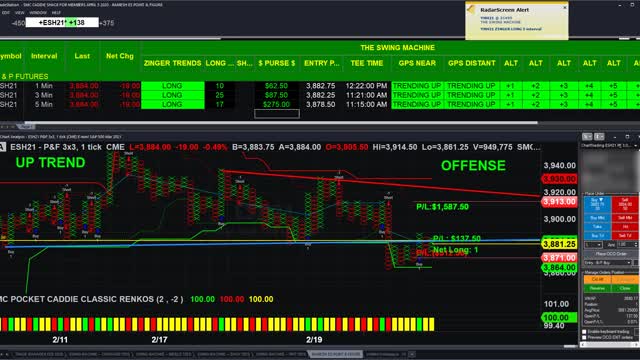Click the GPS NEAR column header

(x=417, y=63)
